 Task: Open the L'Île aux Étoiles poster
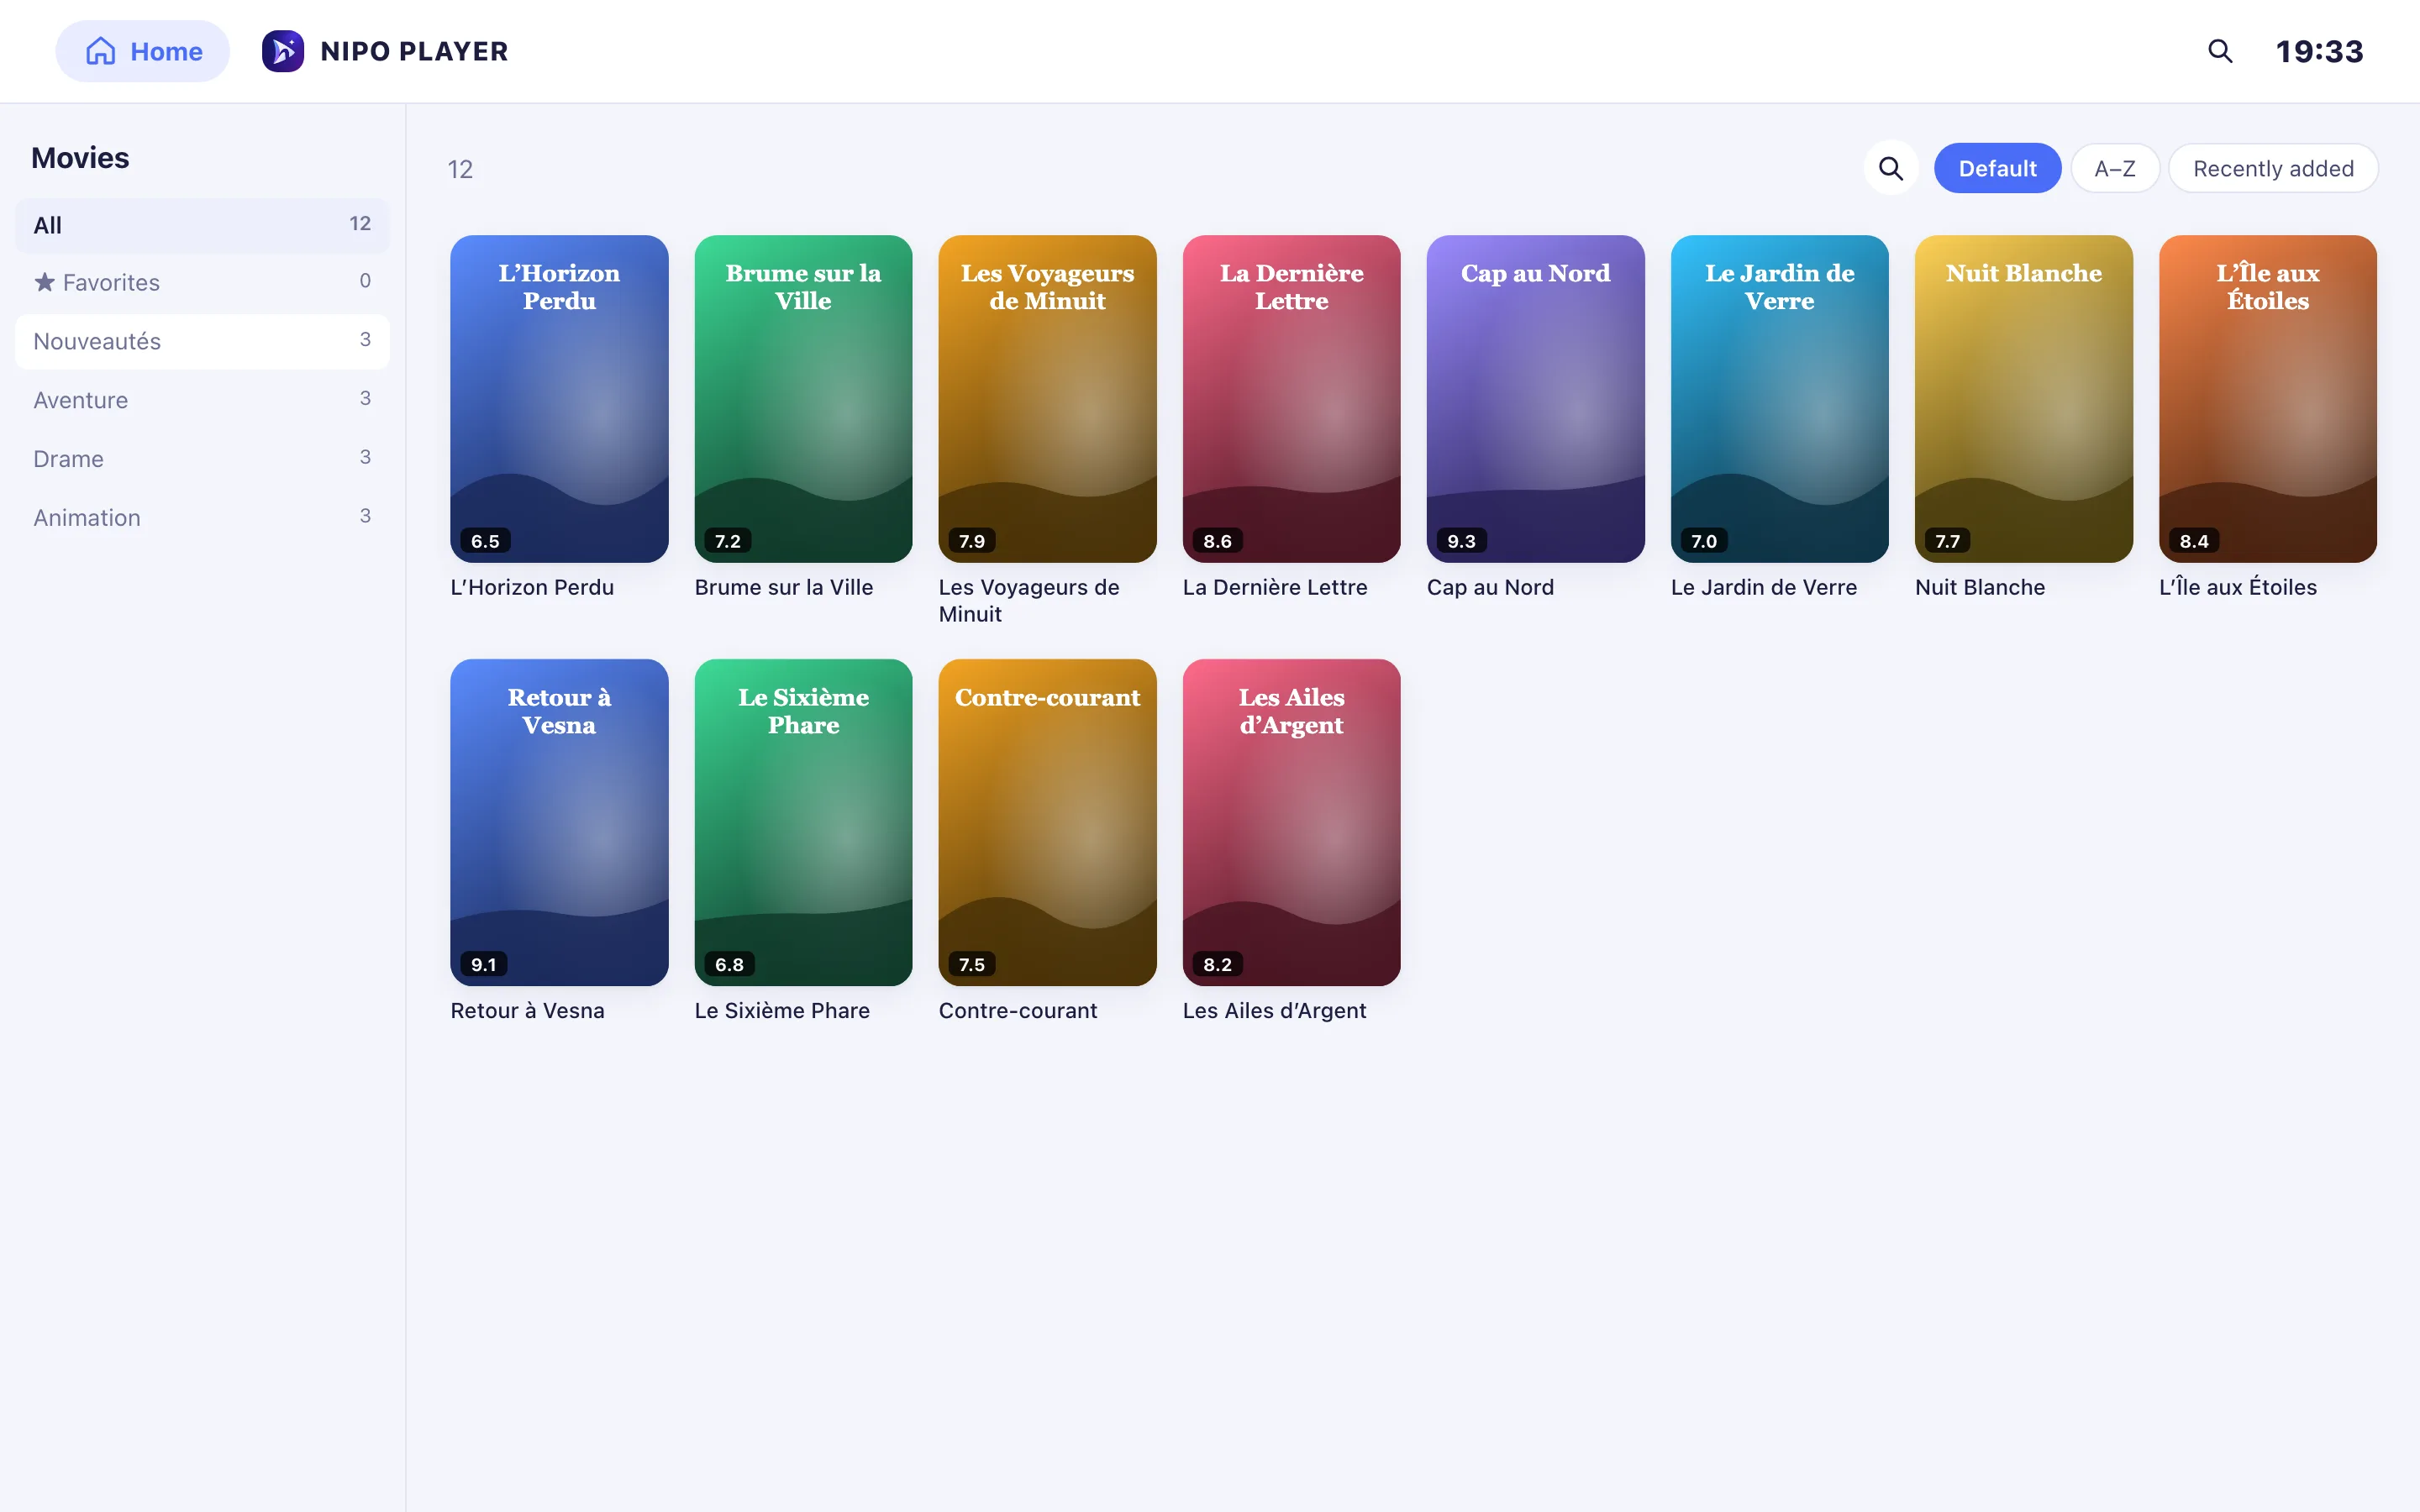click(2267, 398)
